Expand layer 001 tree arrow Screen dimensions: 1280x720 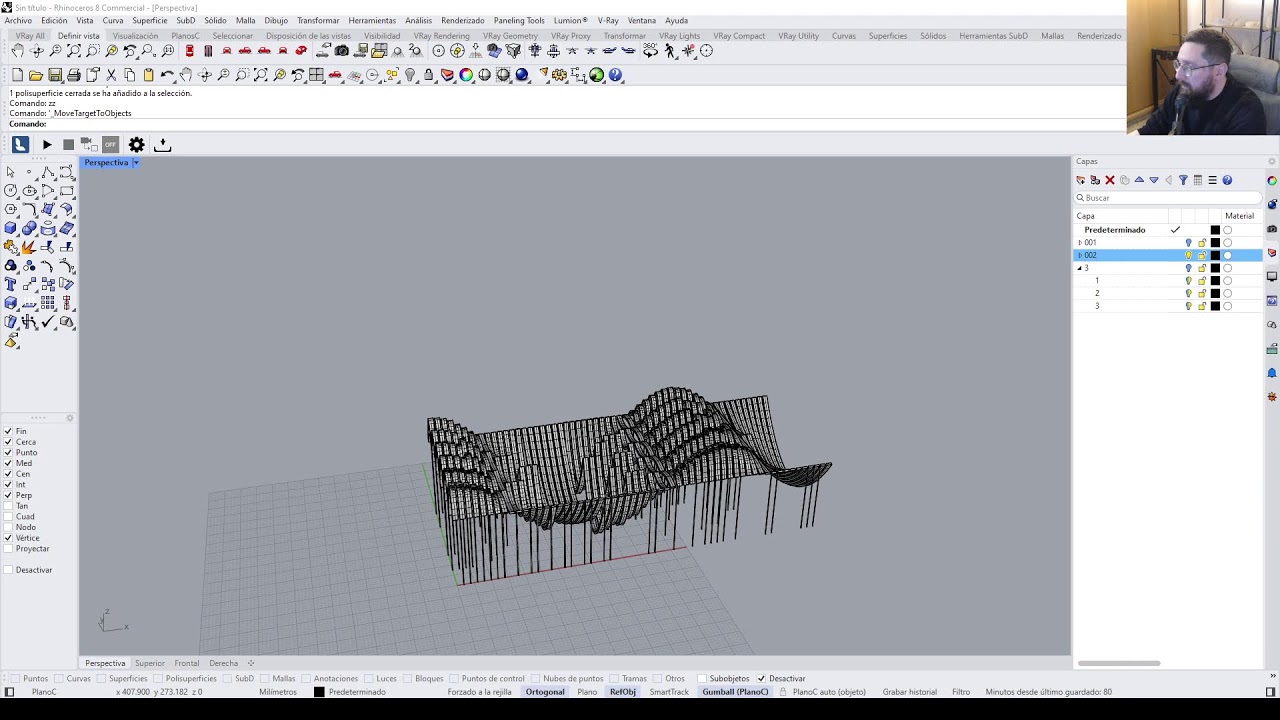point(1080,243)
